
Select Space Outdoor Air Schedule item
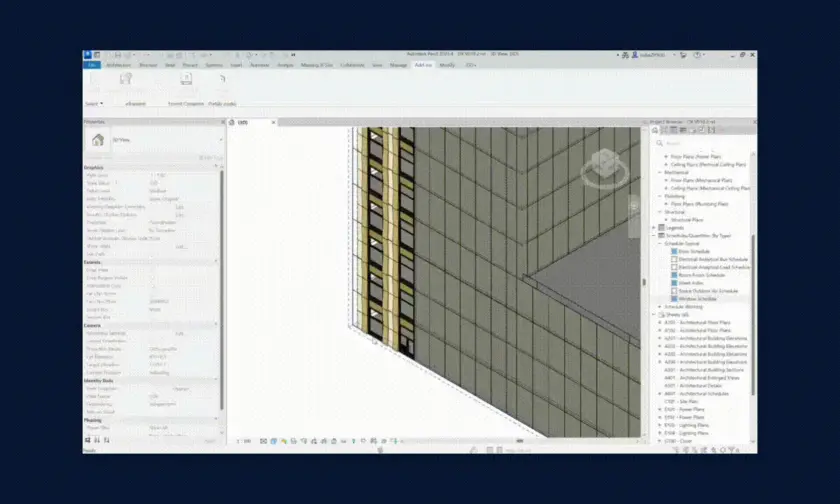708,291
